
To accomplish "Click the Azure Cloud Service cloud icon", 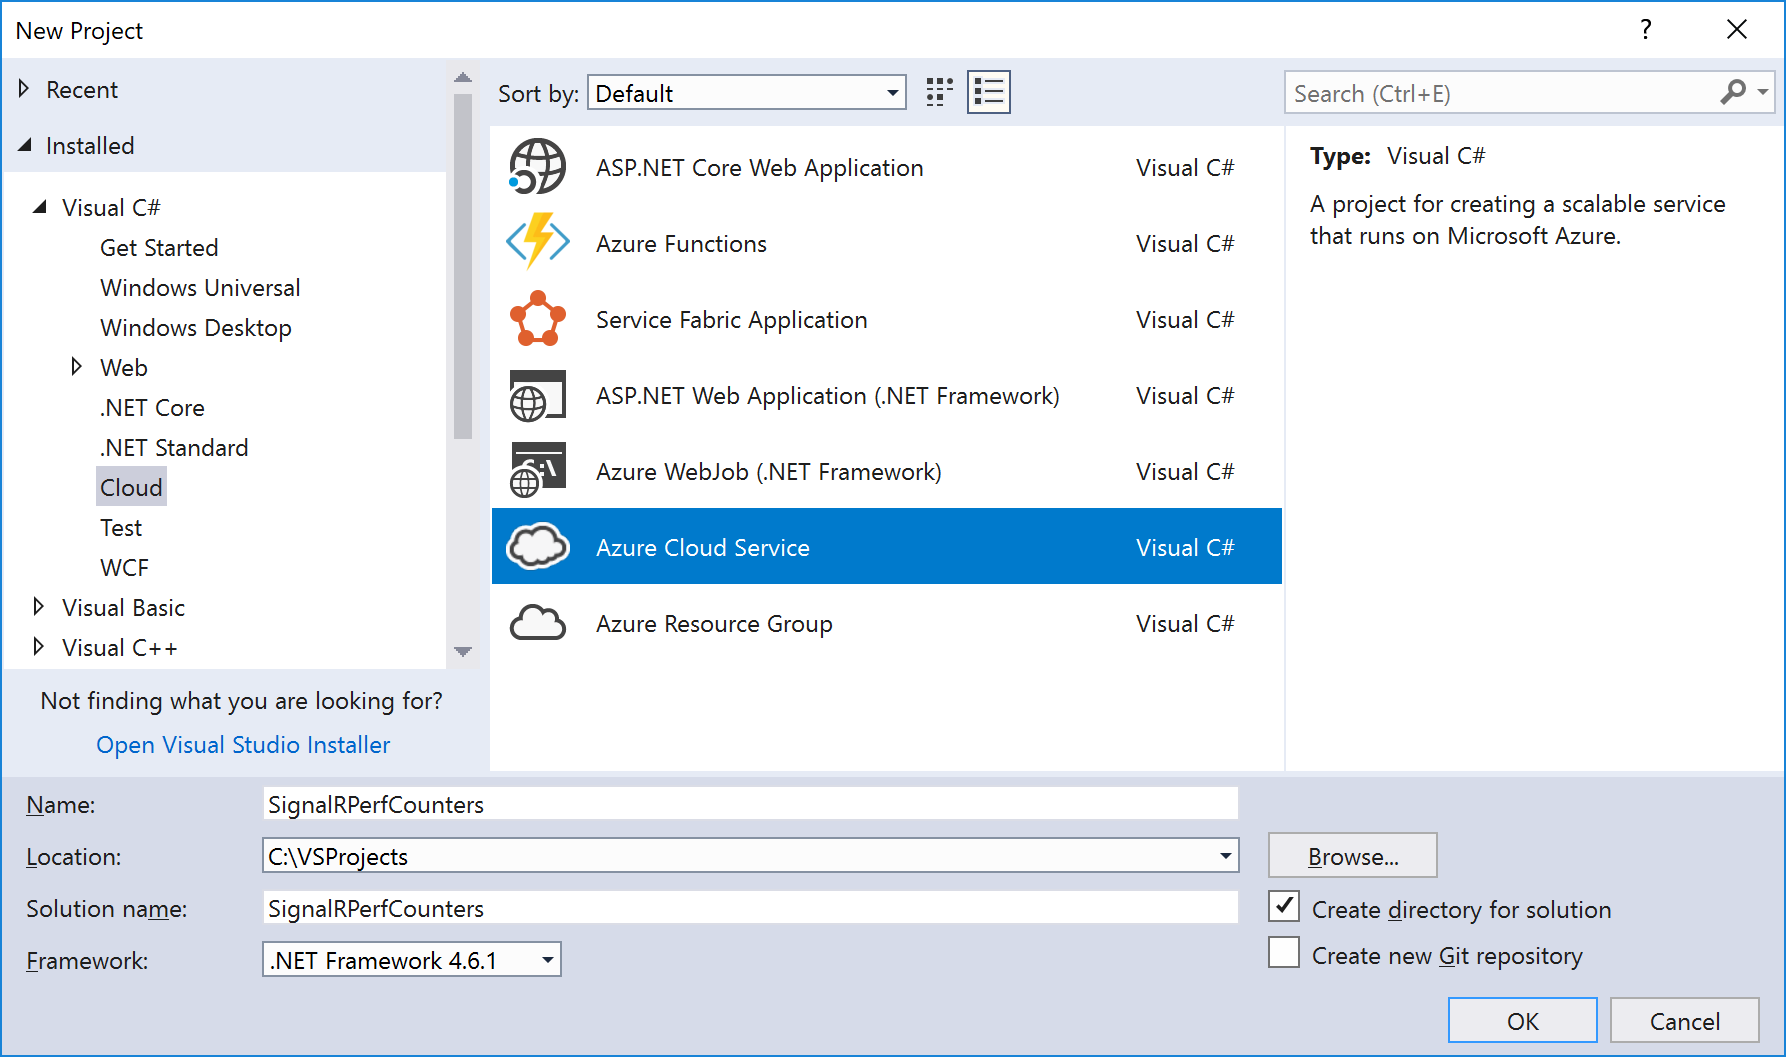I will (x=537, y=546).
